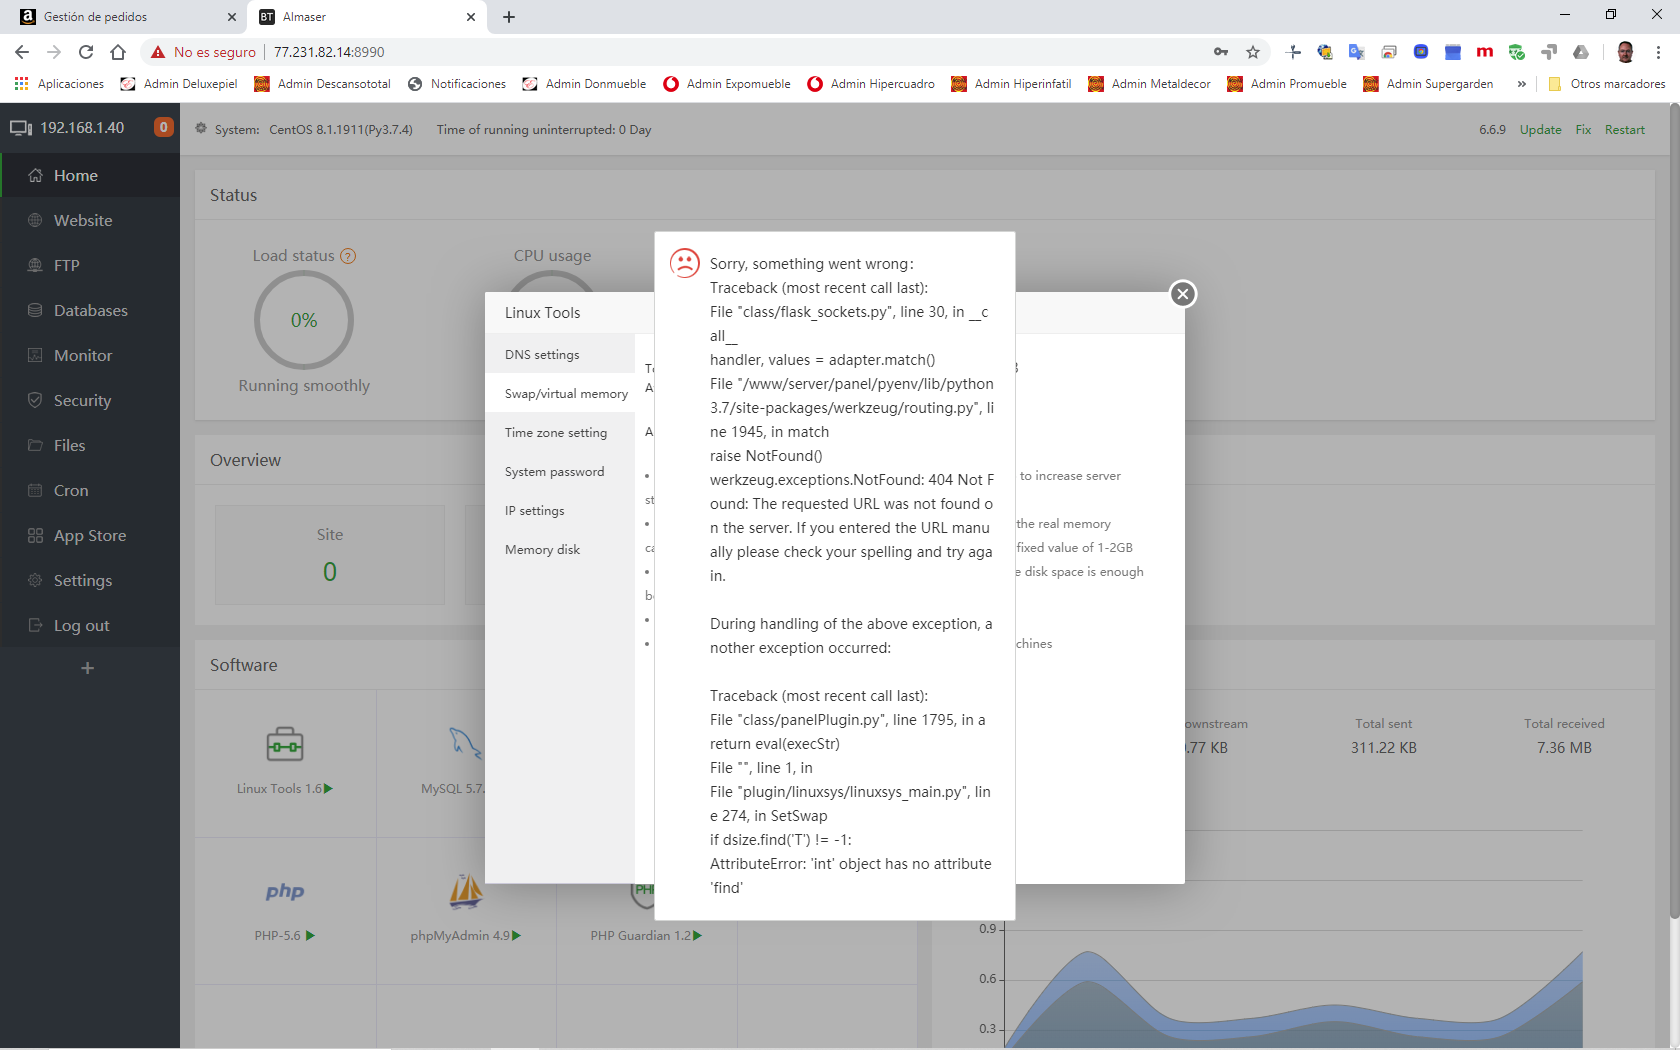
Task: Open the App Store
Action: [x=90, y=535]
